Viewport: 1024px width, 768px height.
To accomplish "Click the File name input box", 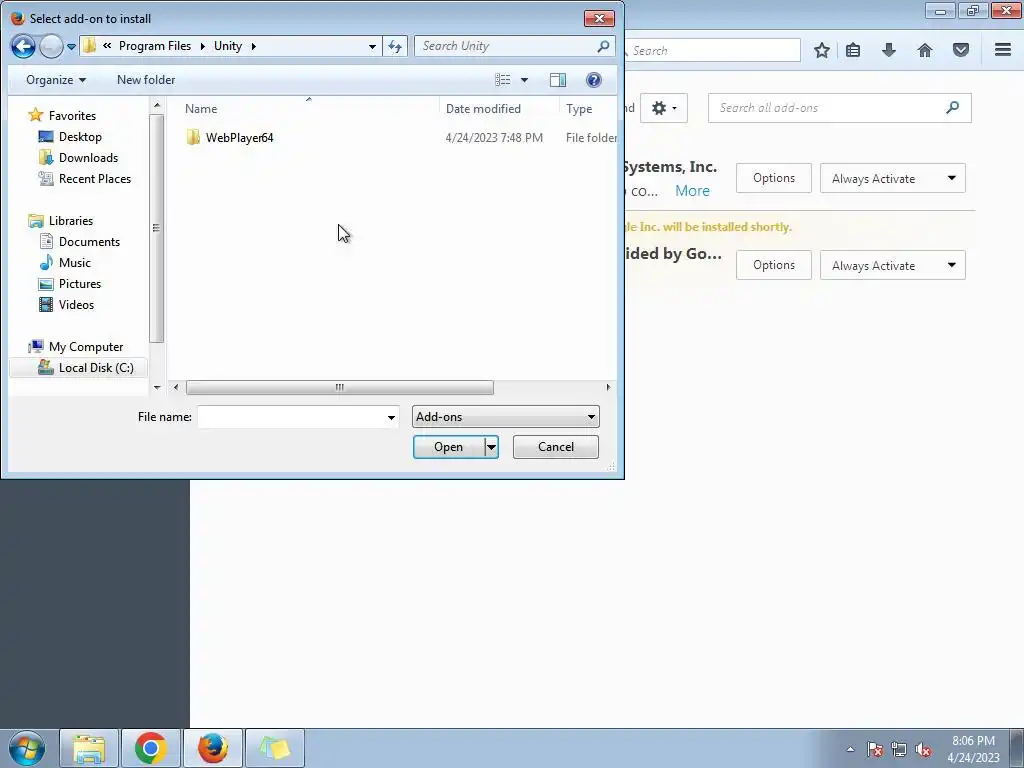I will coord(291,417).
